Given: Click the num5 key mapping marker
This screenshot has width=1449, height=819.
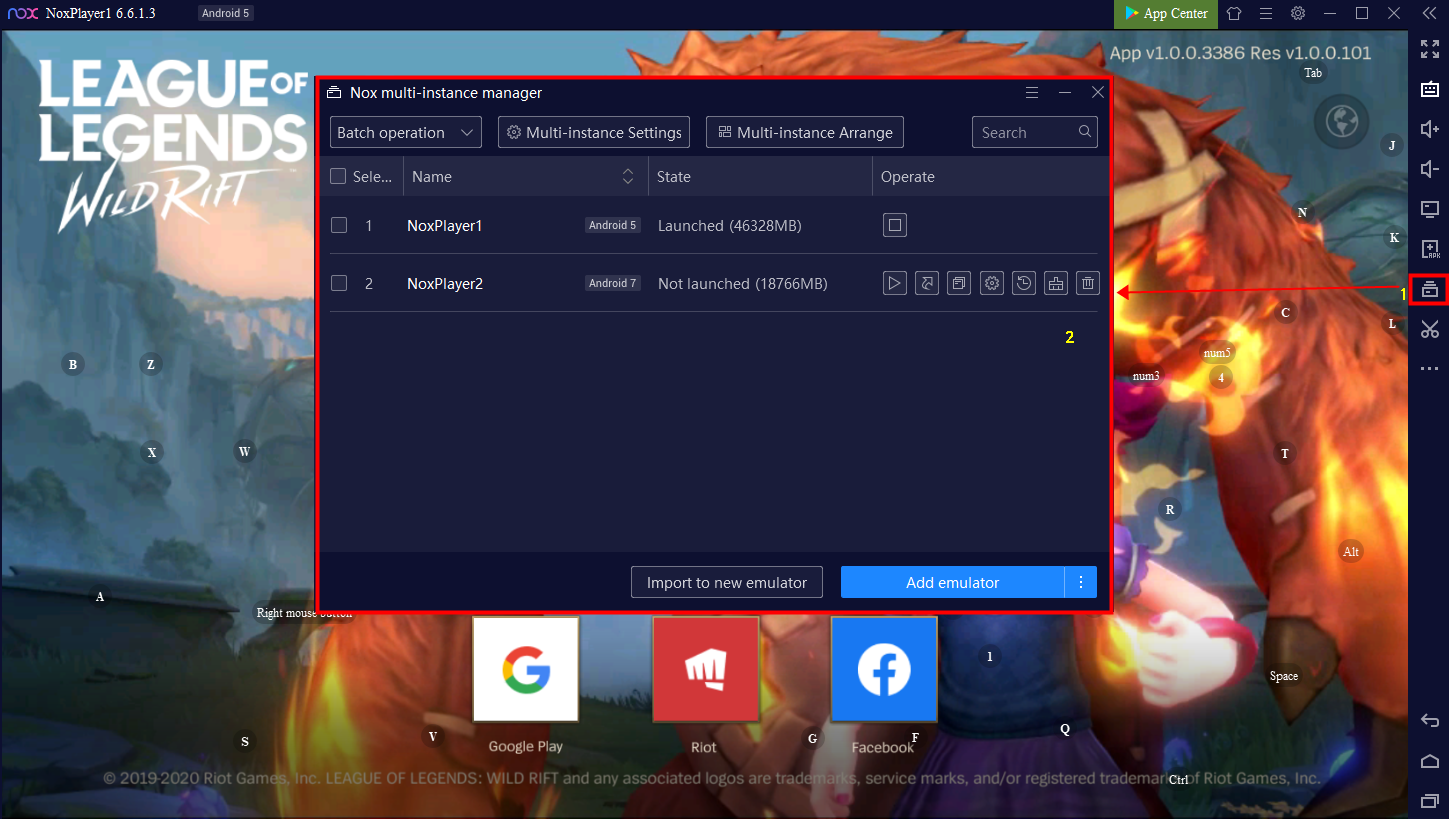Looking at the screenshot, I should click(1218, 353).
